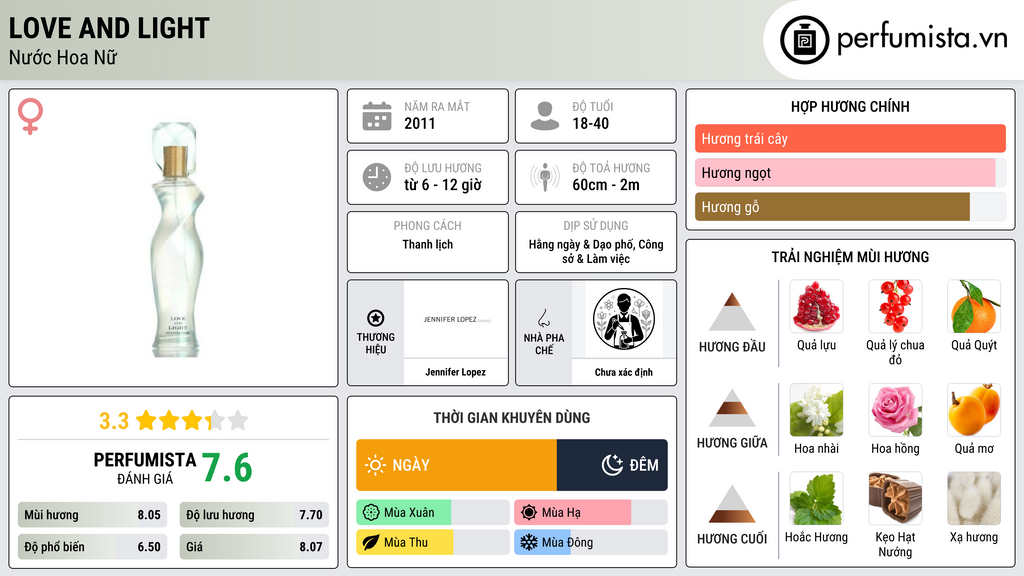Screen dimensions: 1024x576
Task: Click the Hương ngọt accord bar
Action: click(x=850, y=172)
